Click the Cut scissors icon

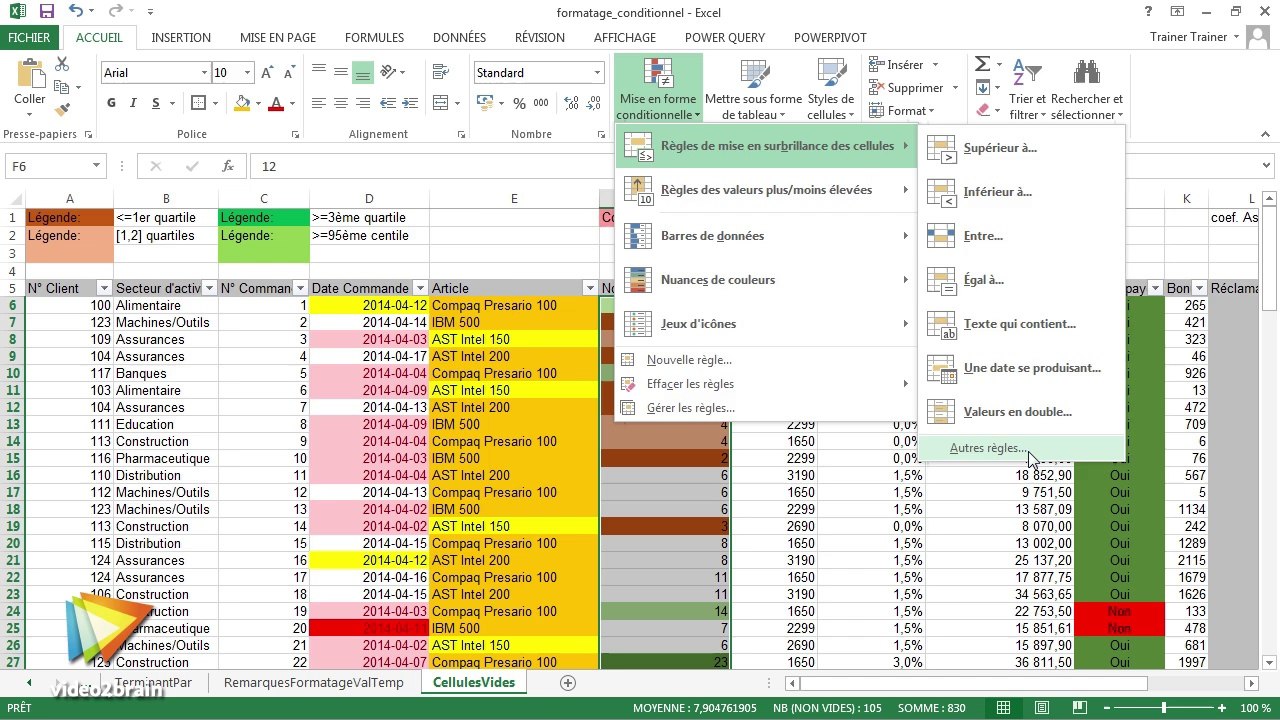pyautogui.click(x=62, y=64)
